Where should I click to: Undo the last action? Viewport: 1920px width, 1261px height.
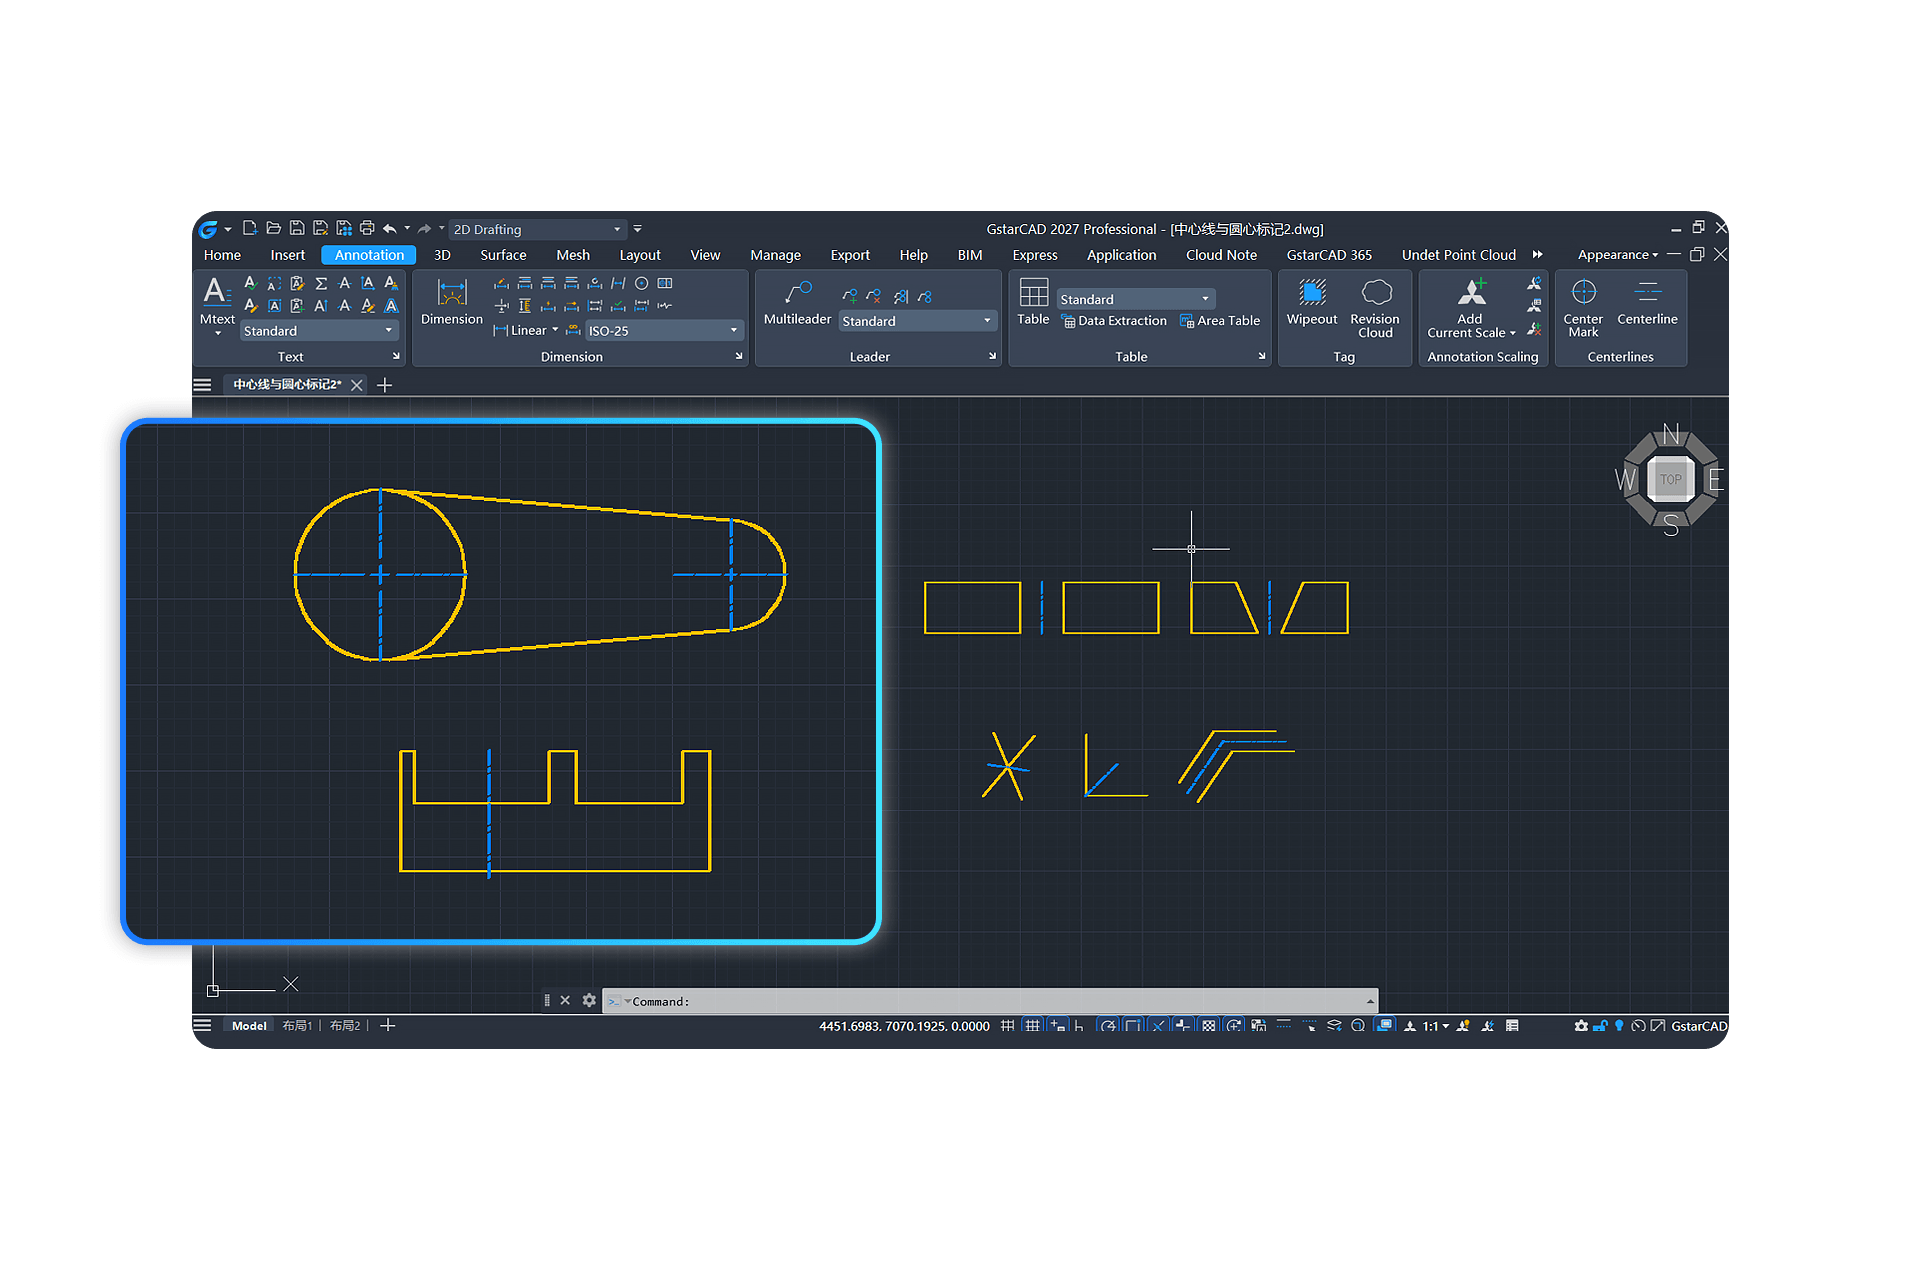click(390, 228)
